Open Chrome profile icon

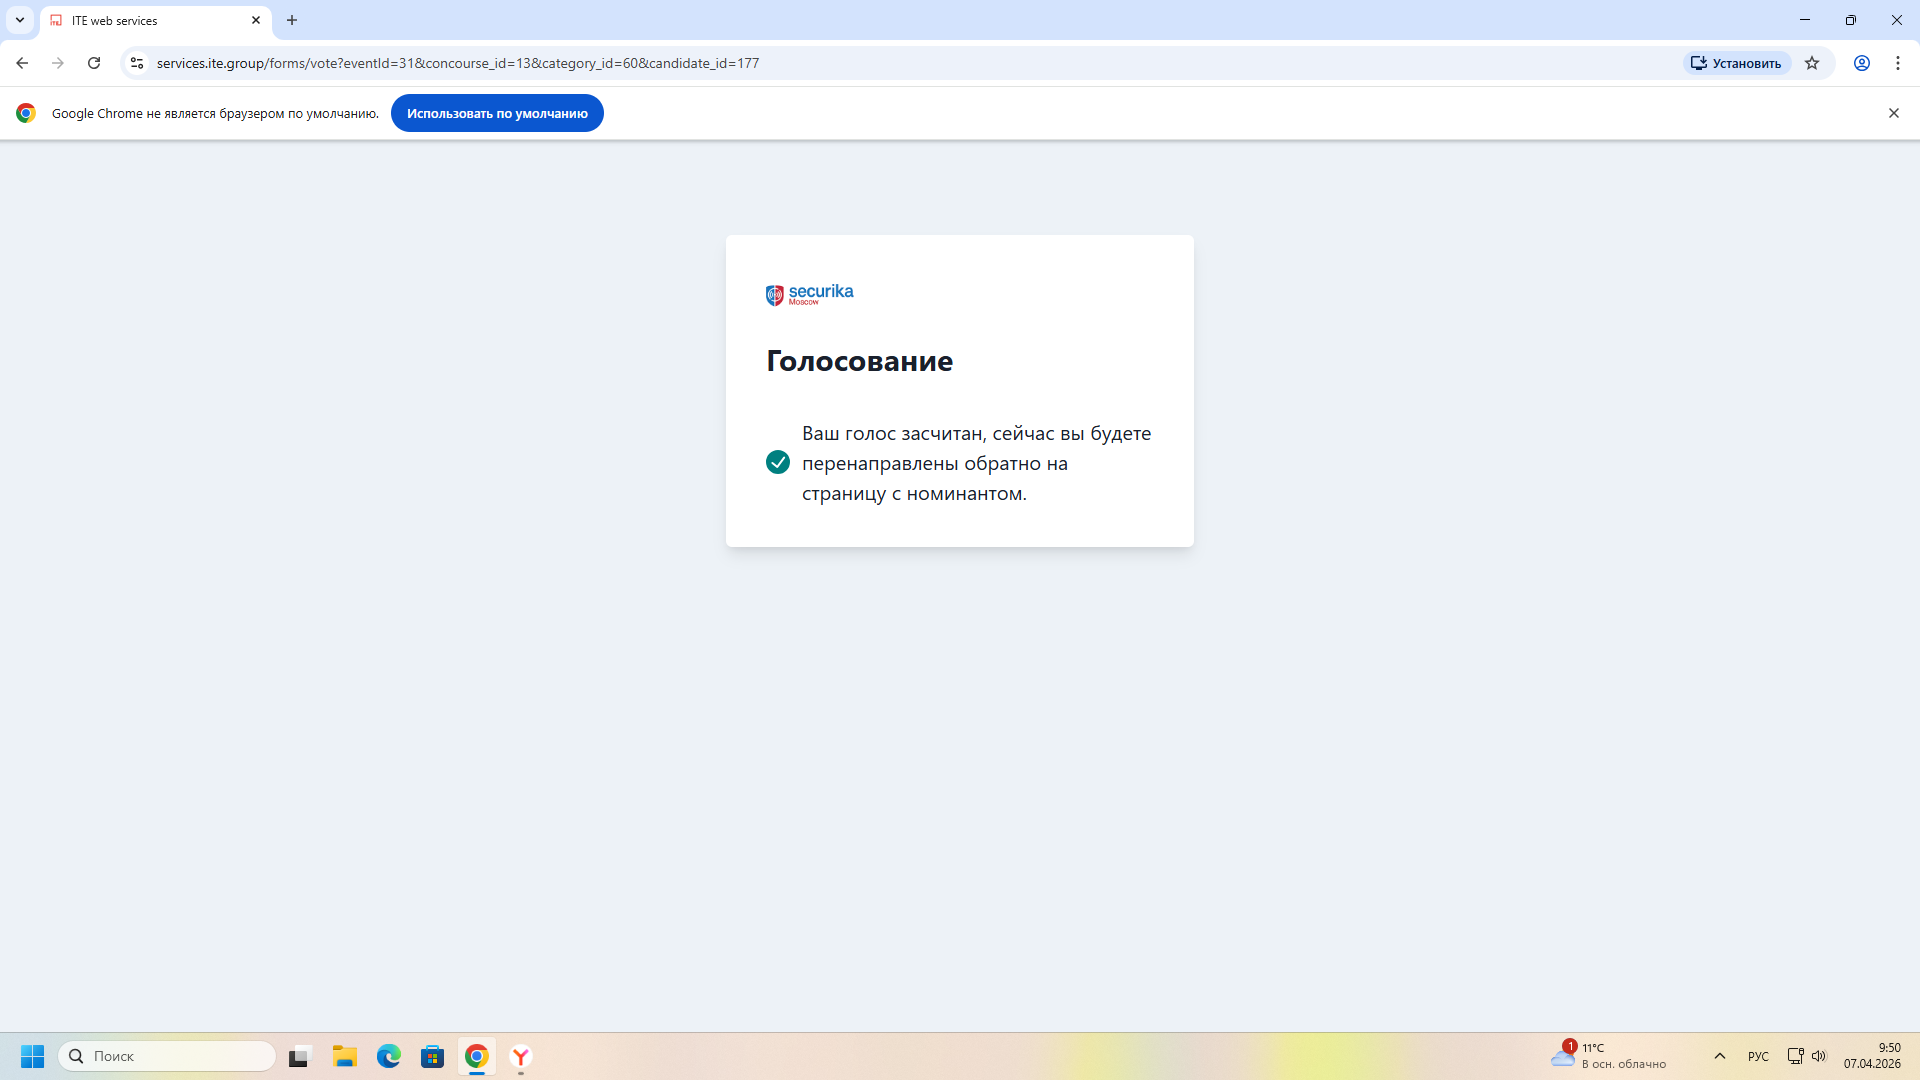tap(1862, 63)
